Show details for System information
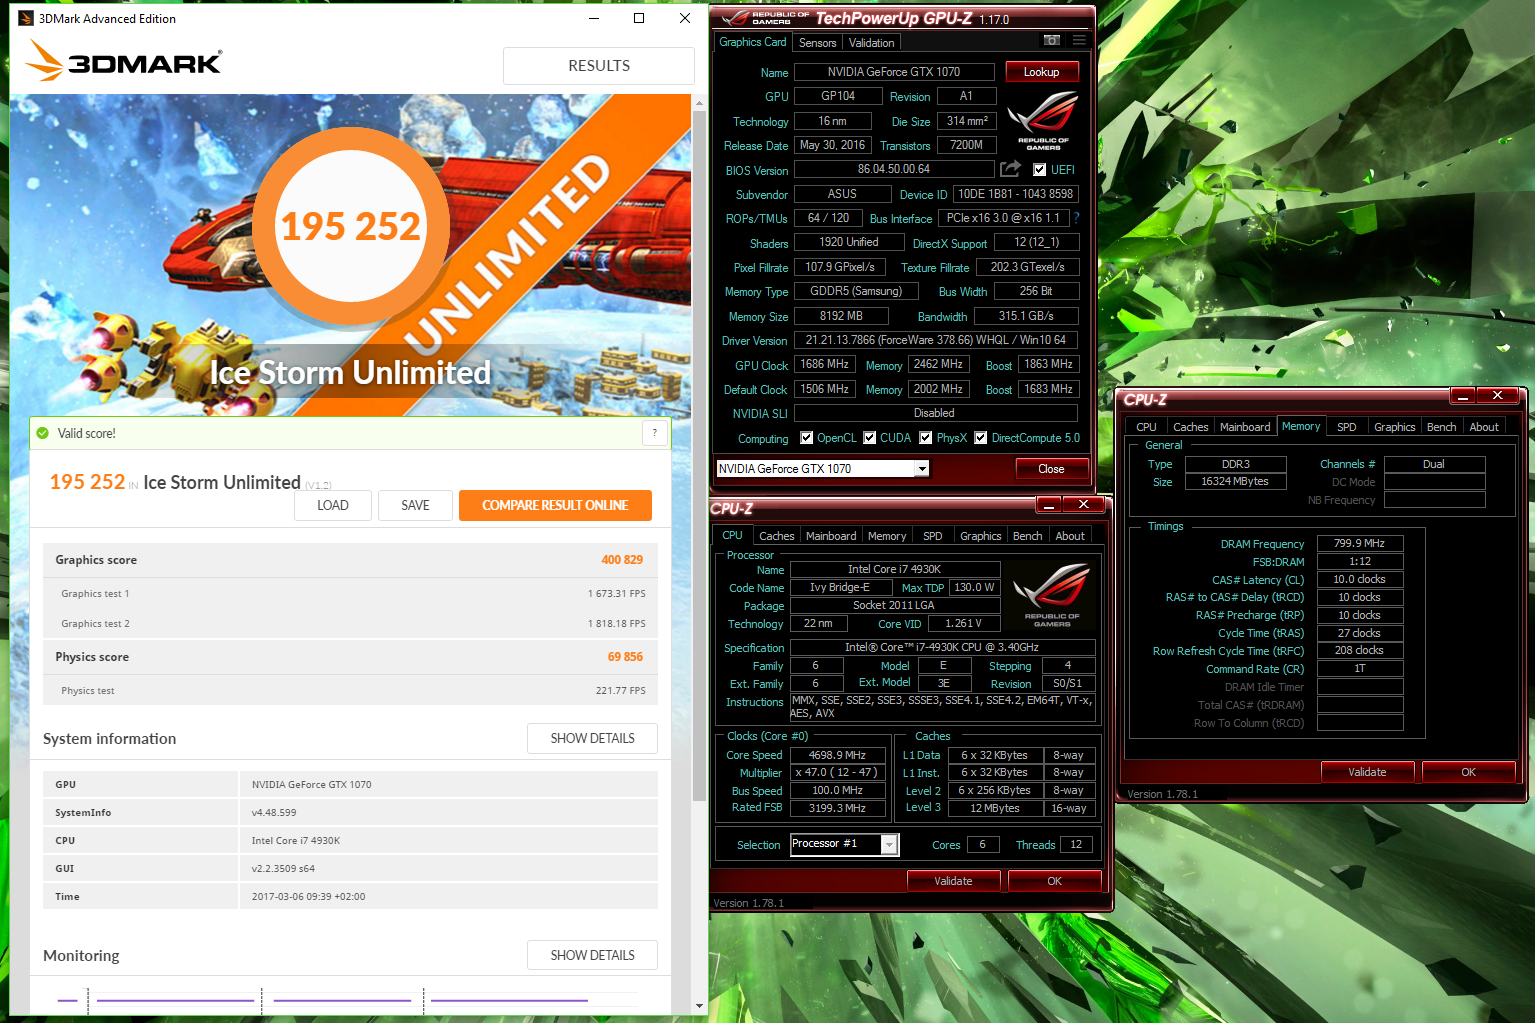1535x1023 pixels. [592, 738]
